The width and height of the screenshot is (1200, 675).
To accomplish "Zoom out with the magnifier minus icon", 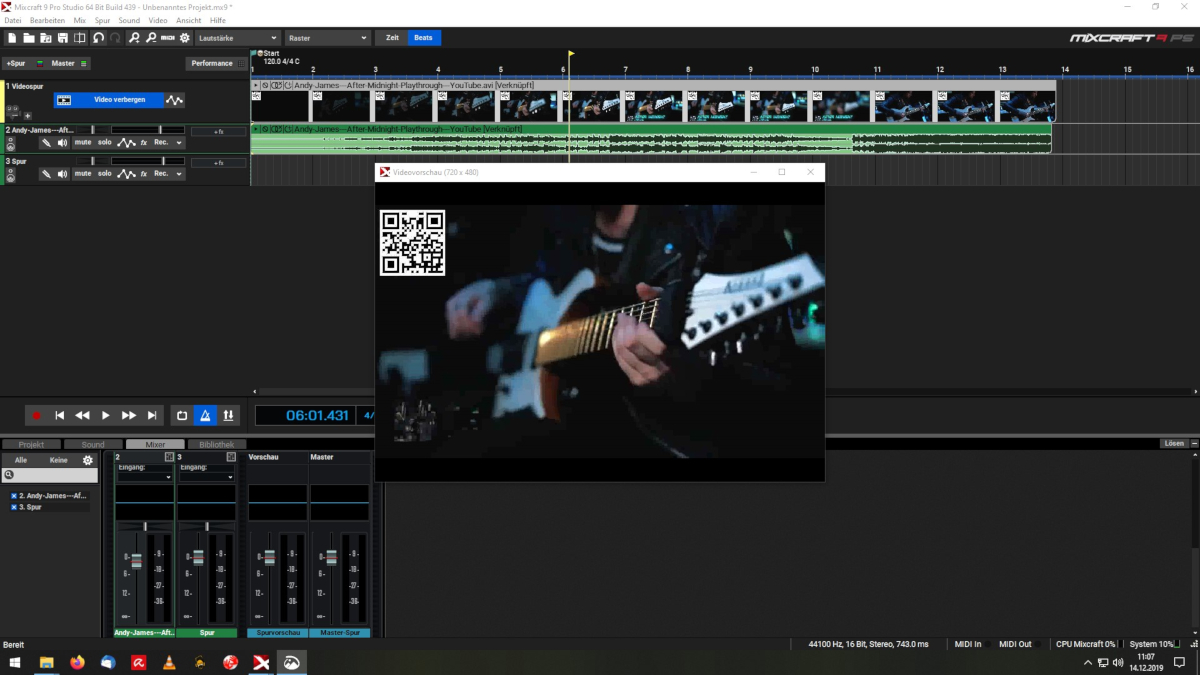I will [x=151, y=38].
